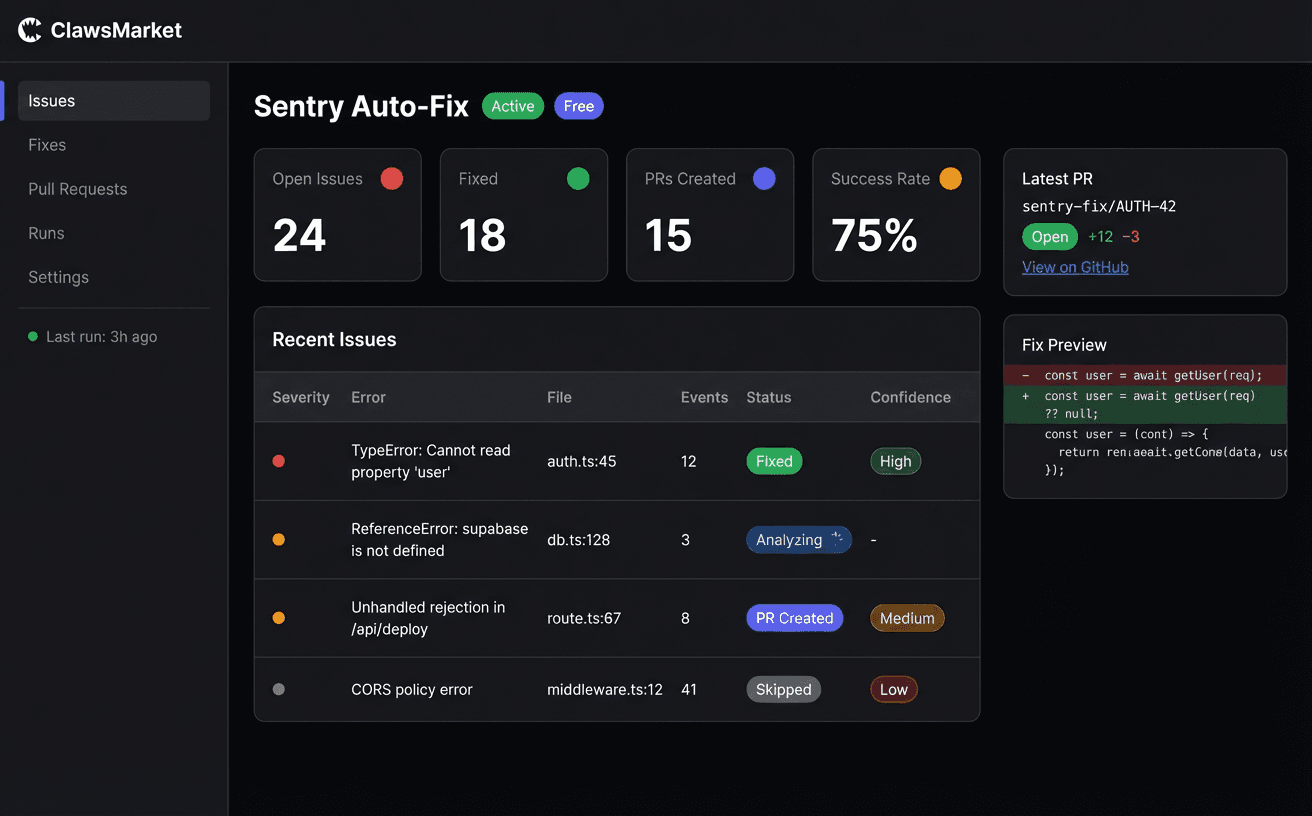Select the gray severity dot for CORS error
The height and width of the screenshot is (816, 1312).
[278, 689]
